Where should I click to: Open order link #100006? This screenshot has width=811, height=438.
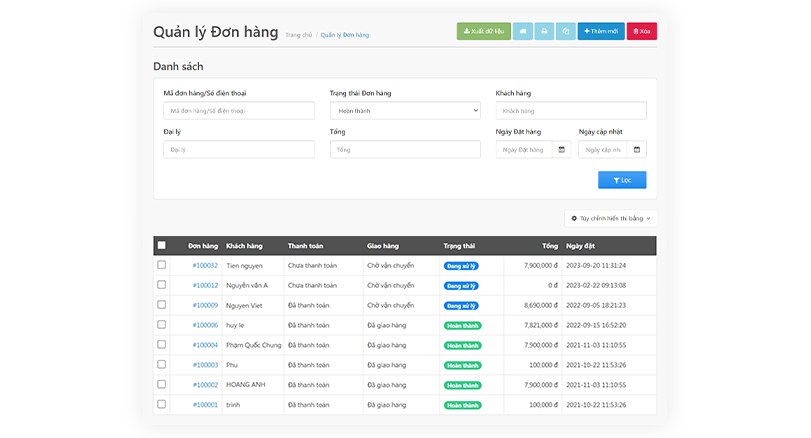205,325
